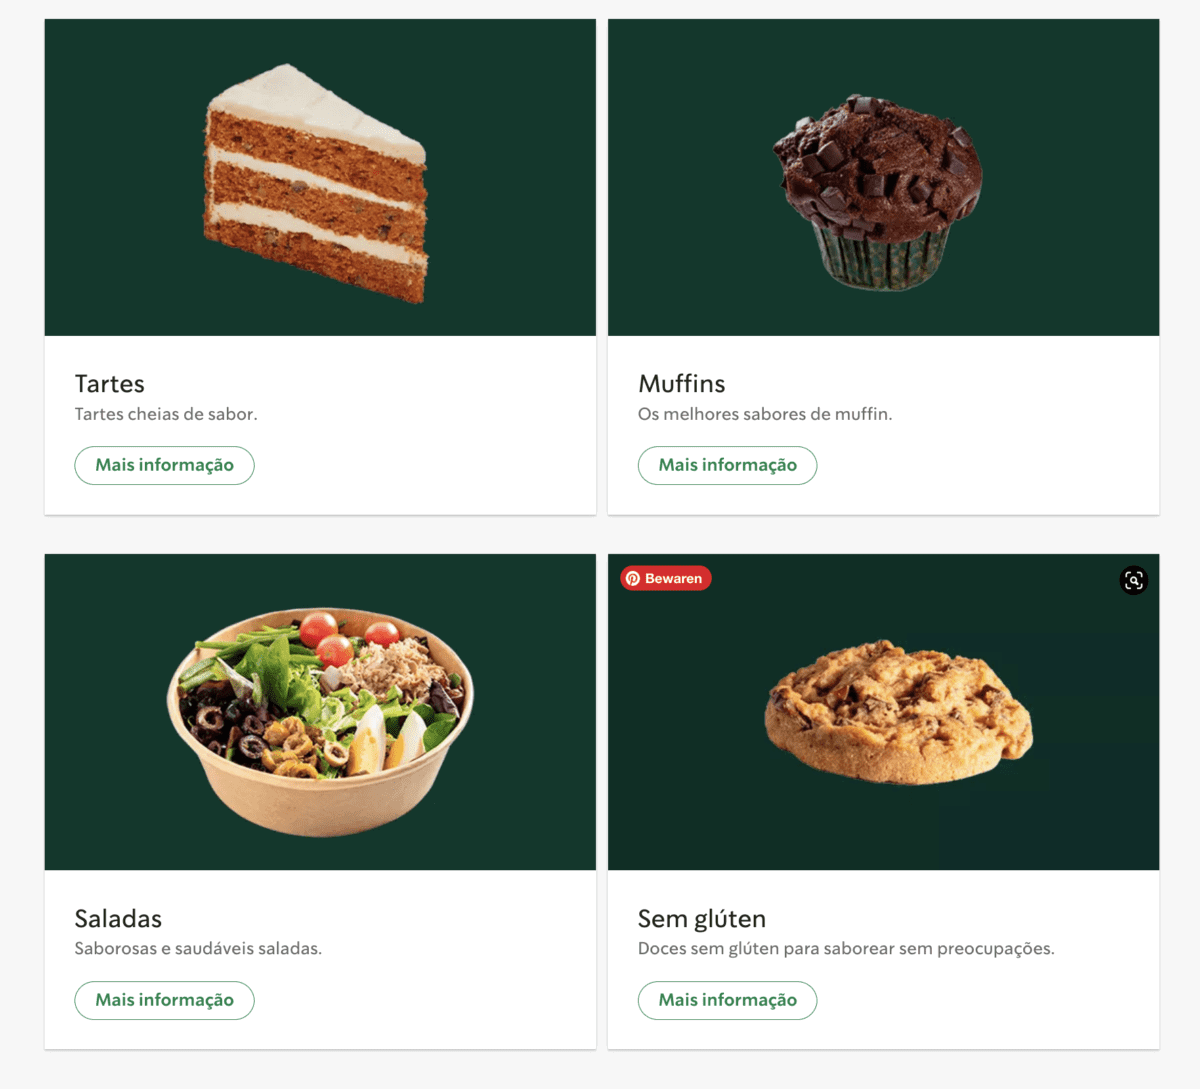
Task: Click the carrot cake slice image
Action: [x=316, y=183]
